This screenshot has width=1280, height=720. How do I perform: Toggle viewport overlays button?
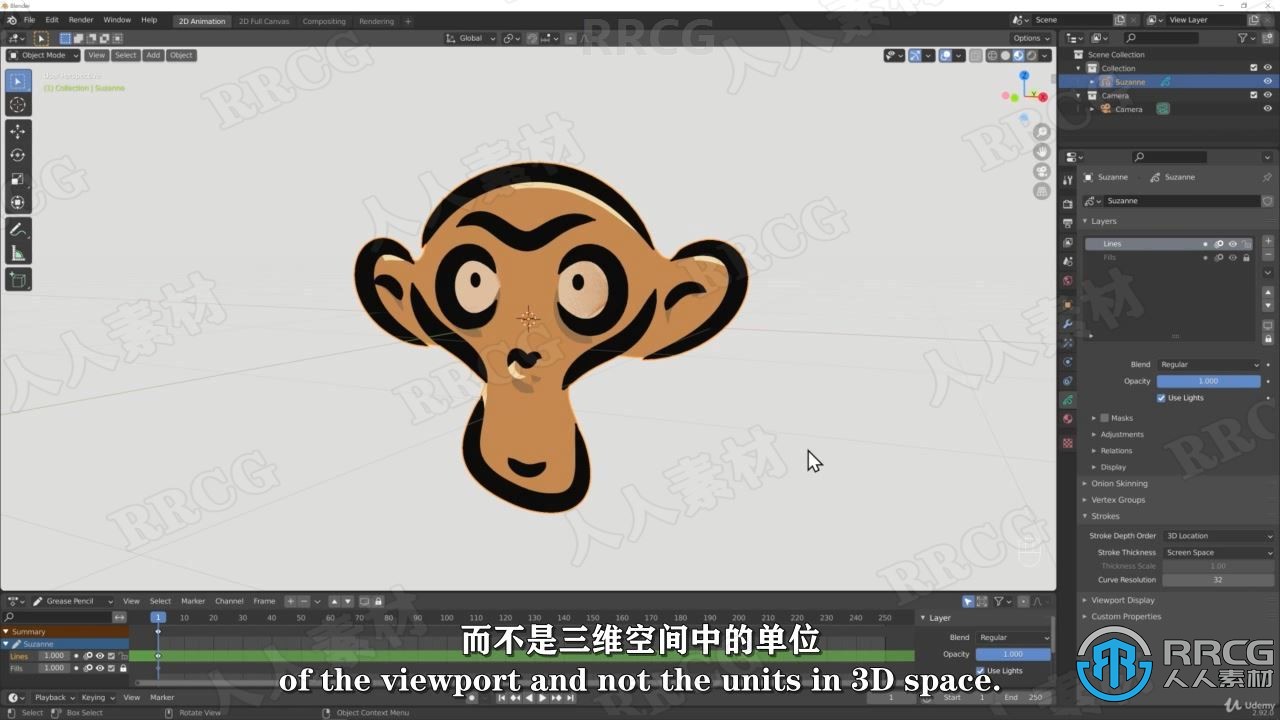coord(945,55)
